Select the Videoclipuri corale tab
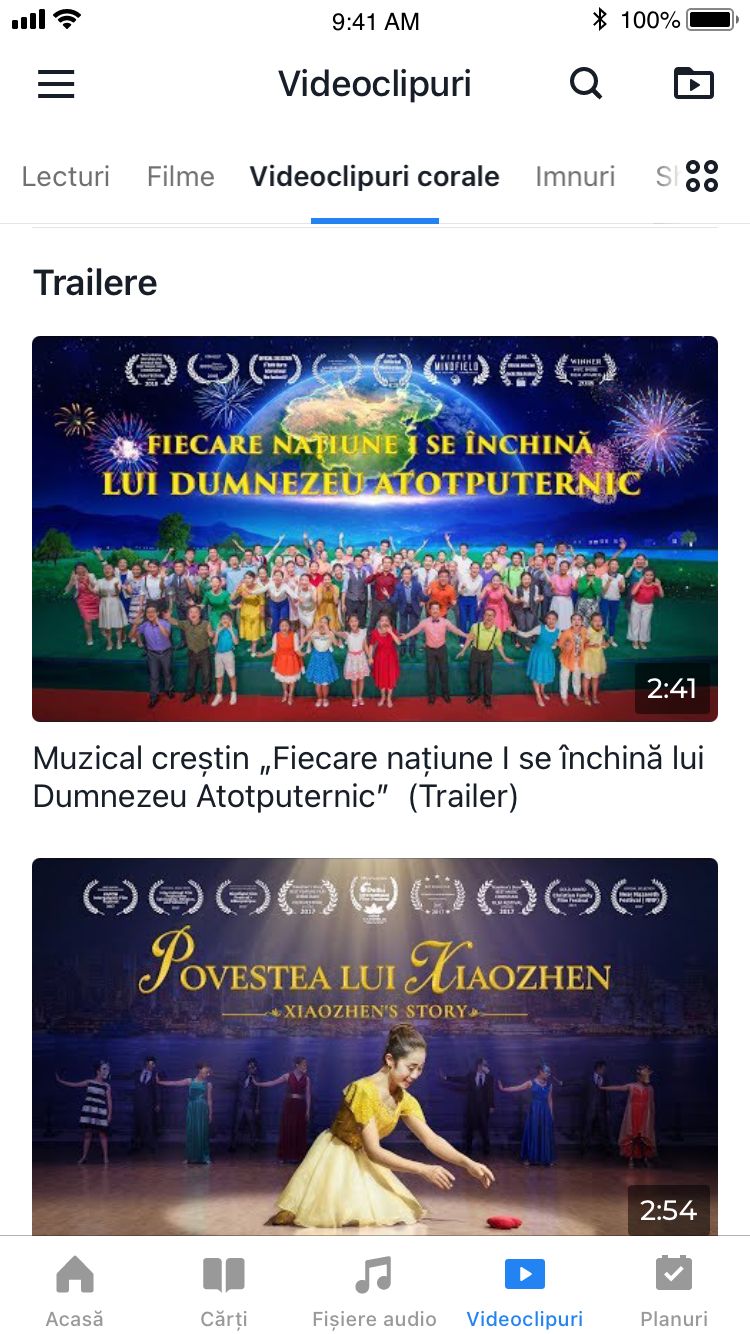 pos(375,177)
